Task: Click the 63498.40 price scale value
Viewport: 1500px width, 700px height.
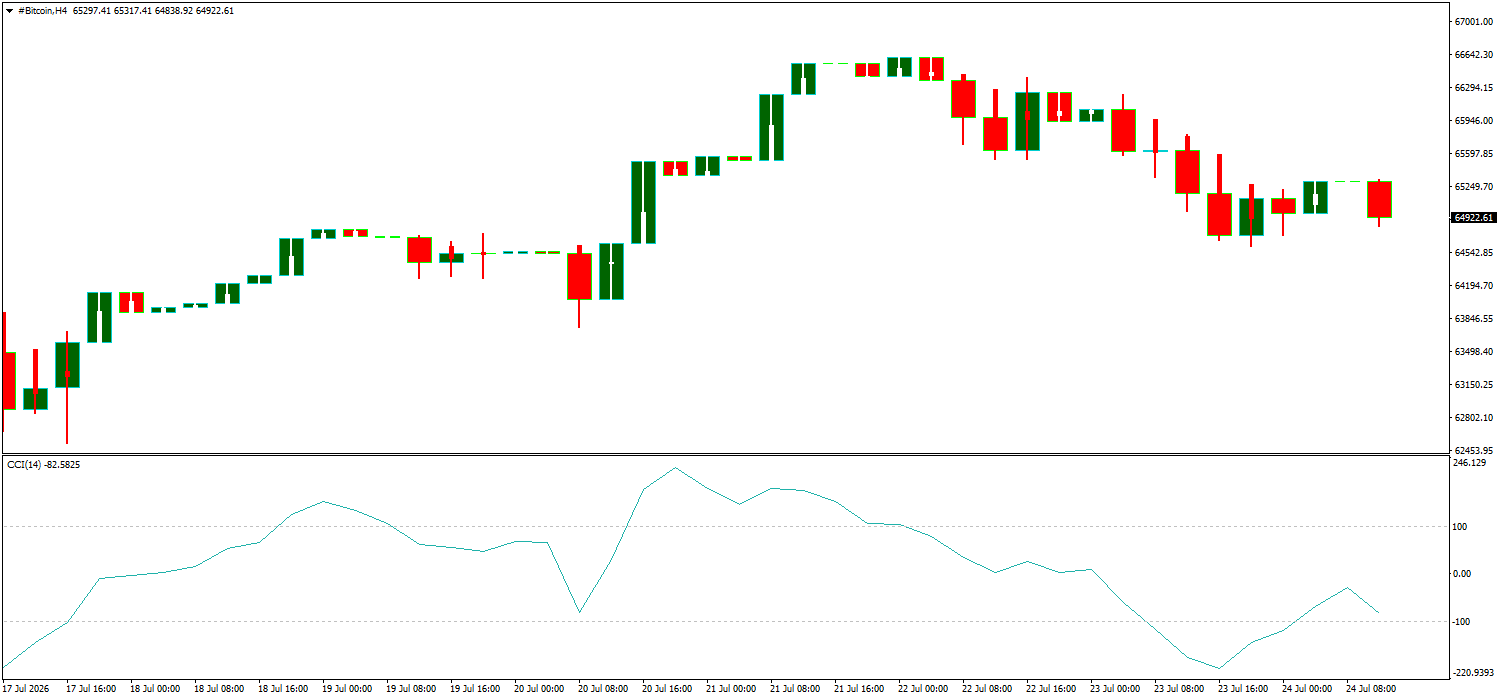Action: pos(1473,352)
